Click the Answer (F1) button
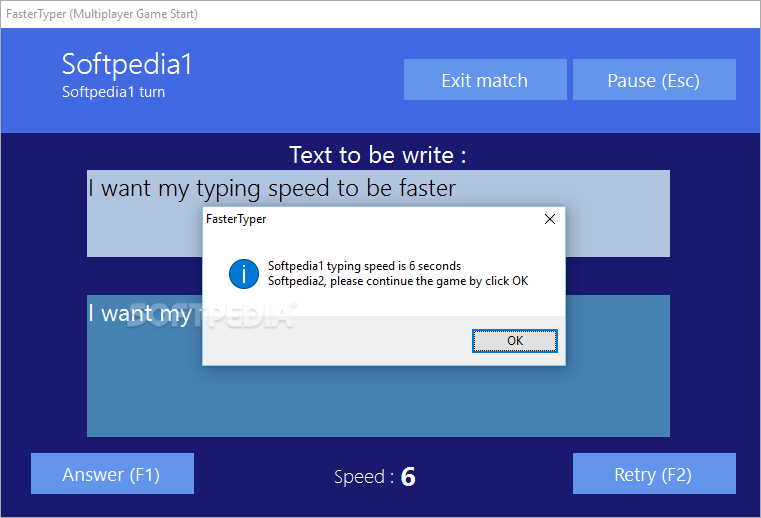Screen dimensions: 761x518 tap(112, 474)
